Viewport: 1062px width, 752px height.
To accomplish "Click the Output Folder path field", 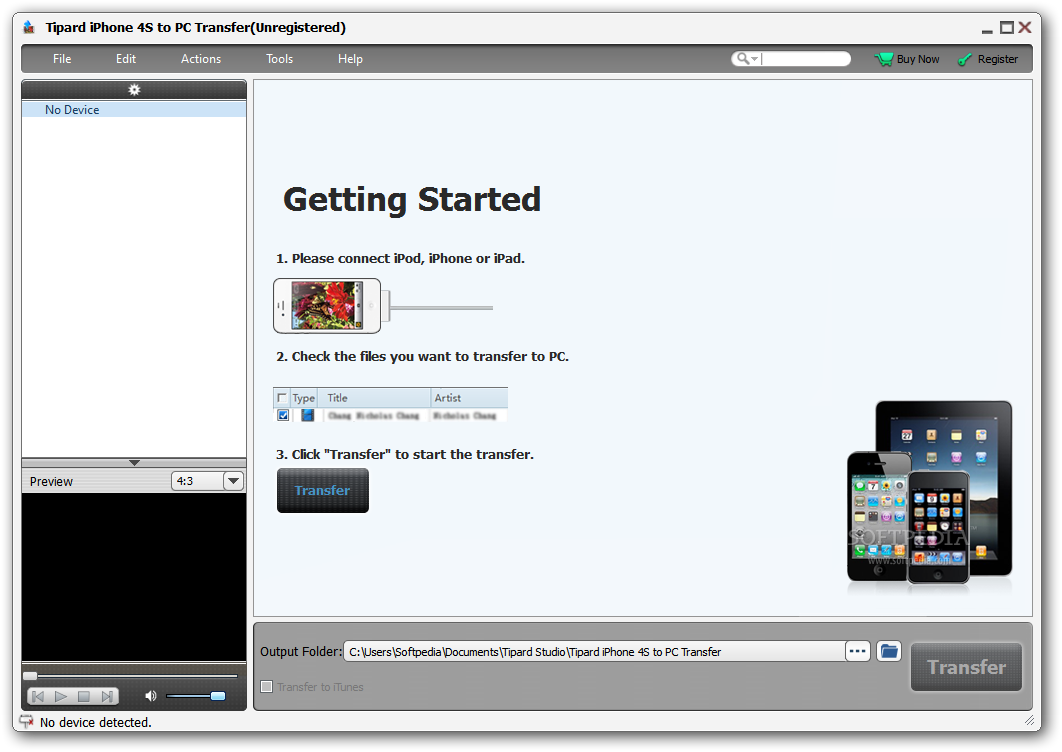I will click(x=594, y=652).
